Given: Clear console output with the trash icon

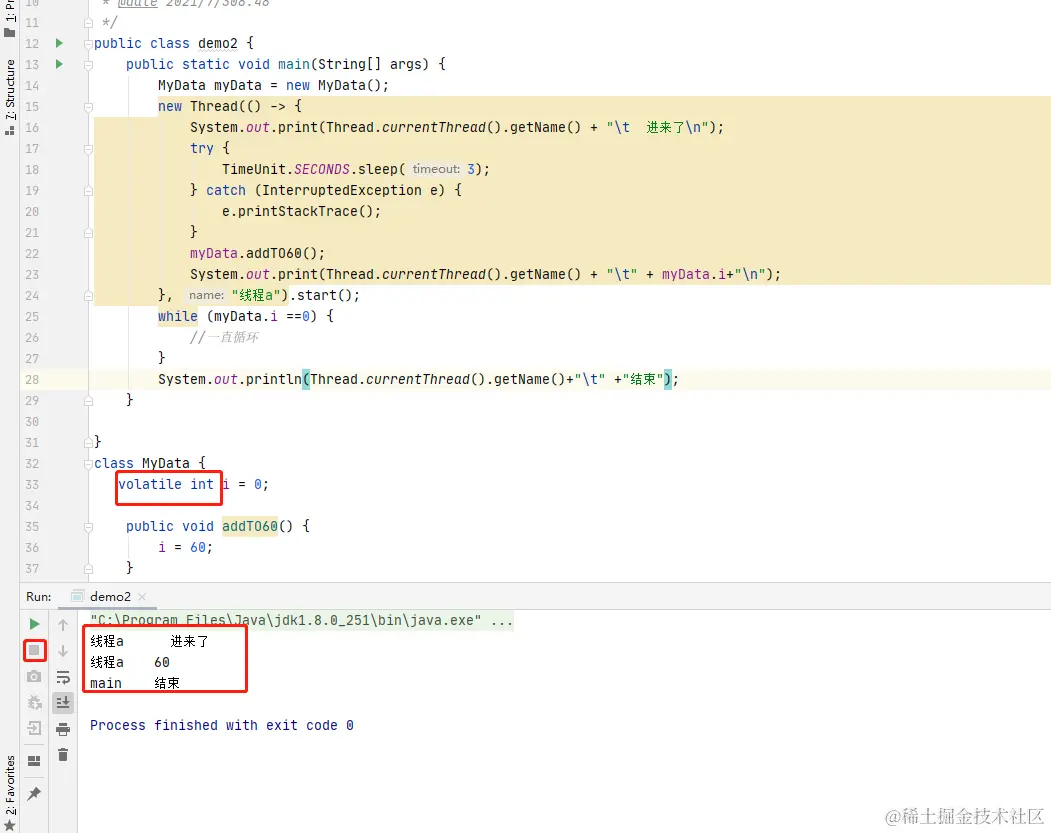Looking at the screenshot, I should click(63, 755).
